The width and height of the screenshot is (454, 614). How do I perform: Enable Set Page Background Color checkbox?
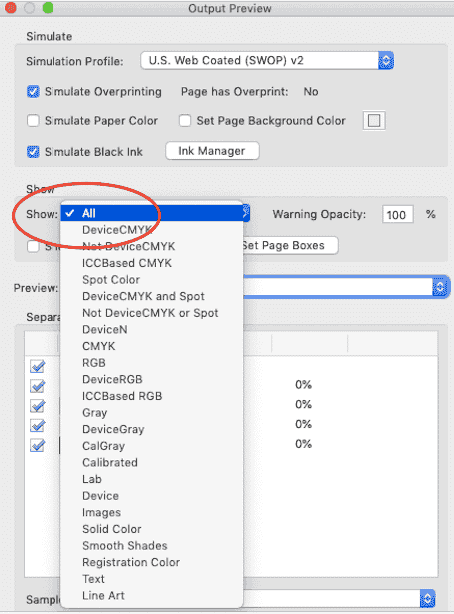click(185, 121)
